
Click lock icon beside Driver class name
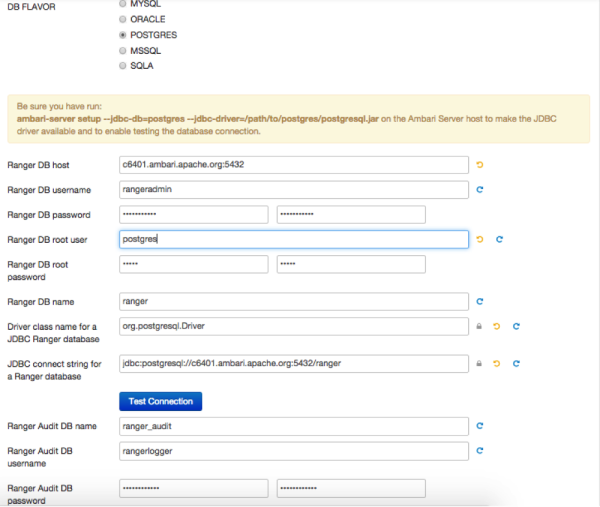[x=479, y=326]
